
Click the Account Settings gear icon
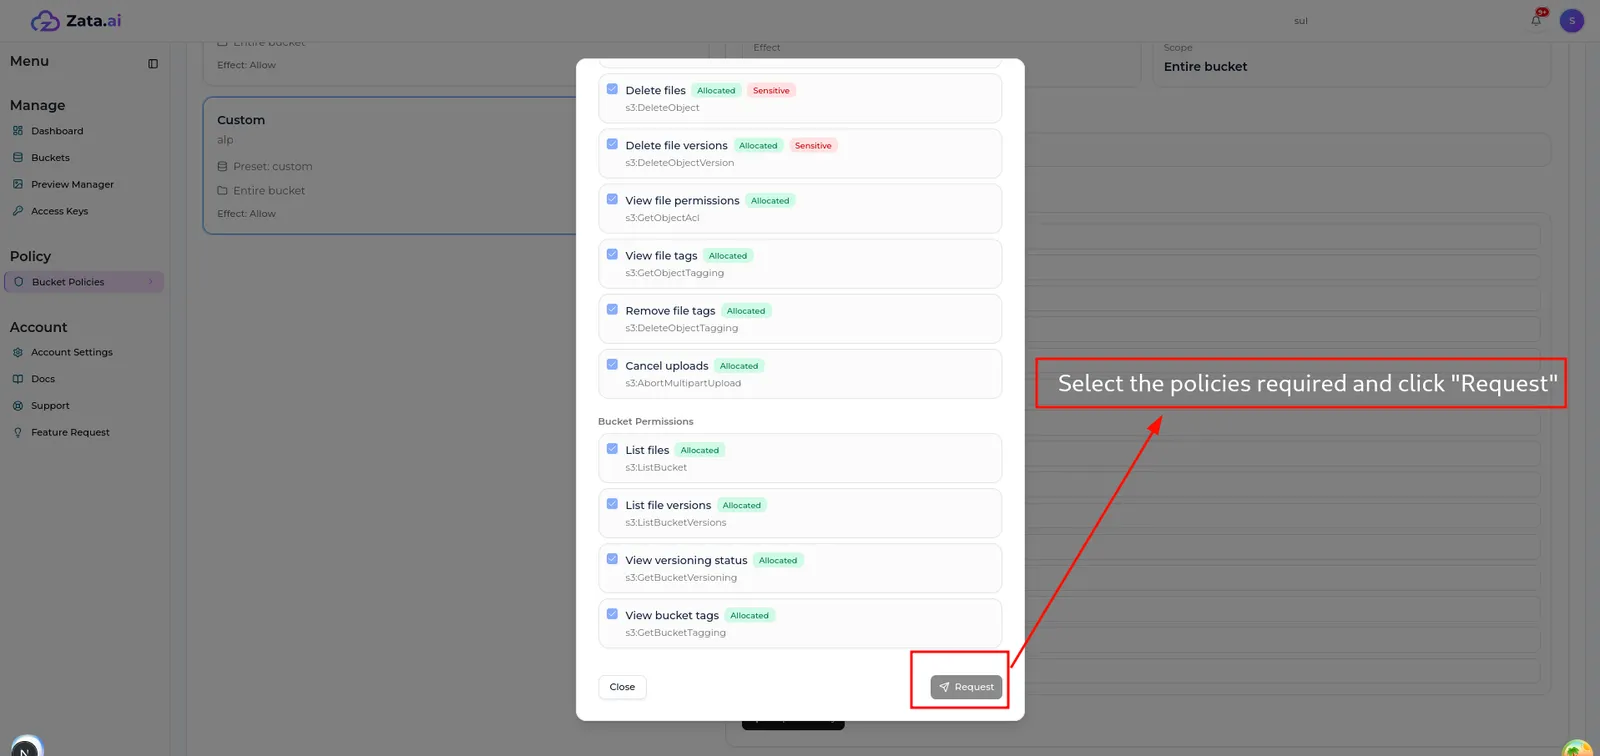click(x=18, y=352)
